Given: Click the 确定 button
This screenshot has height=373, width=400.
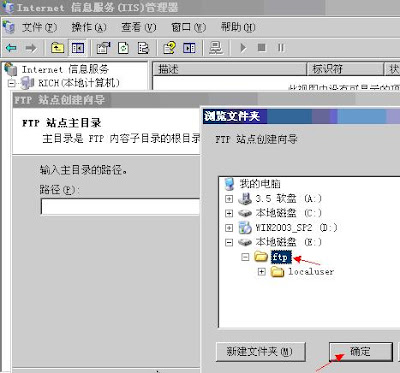Looking at the screenshot, I should click(x=361, y=351).
